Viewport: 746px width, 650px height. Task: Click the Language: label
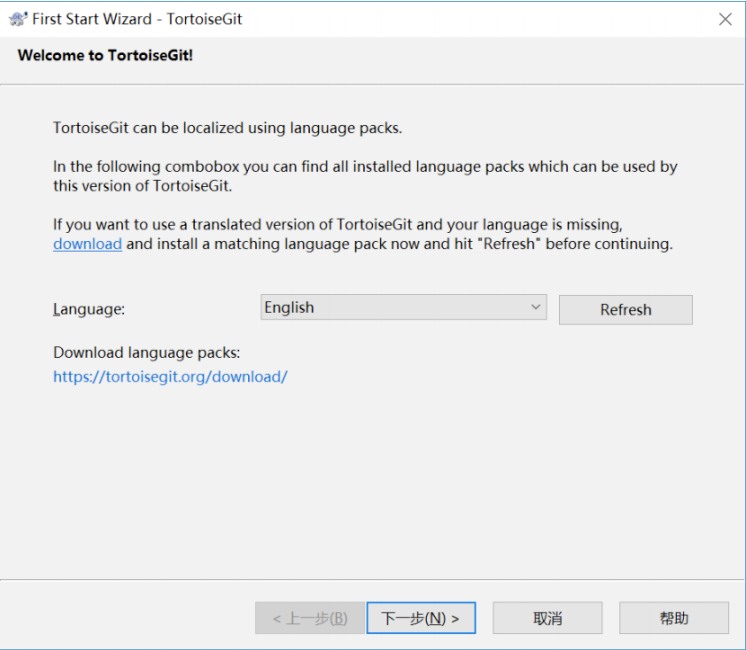tap(89, 309)
